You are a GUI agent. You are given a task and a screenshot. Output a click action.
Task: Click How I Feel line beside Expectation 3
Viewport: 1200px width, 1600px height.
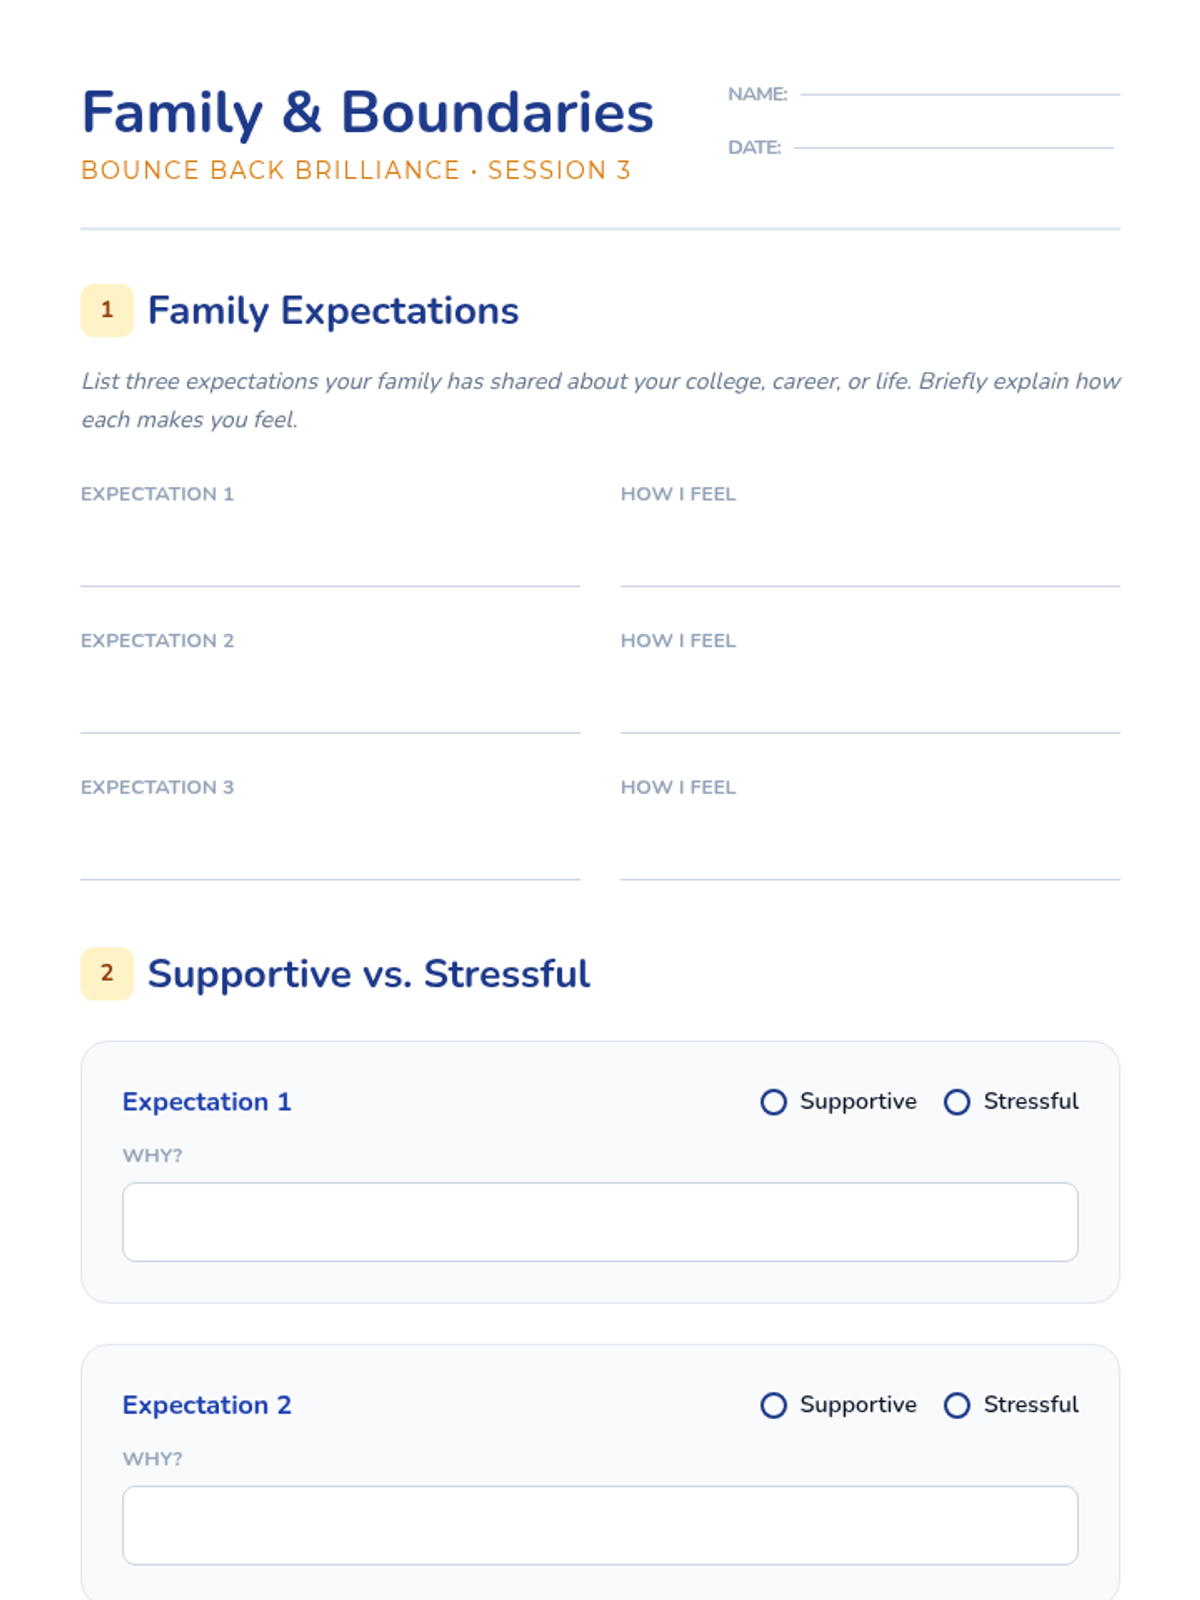point(870,859)
